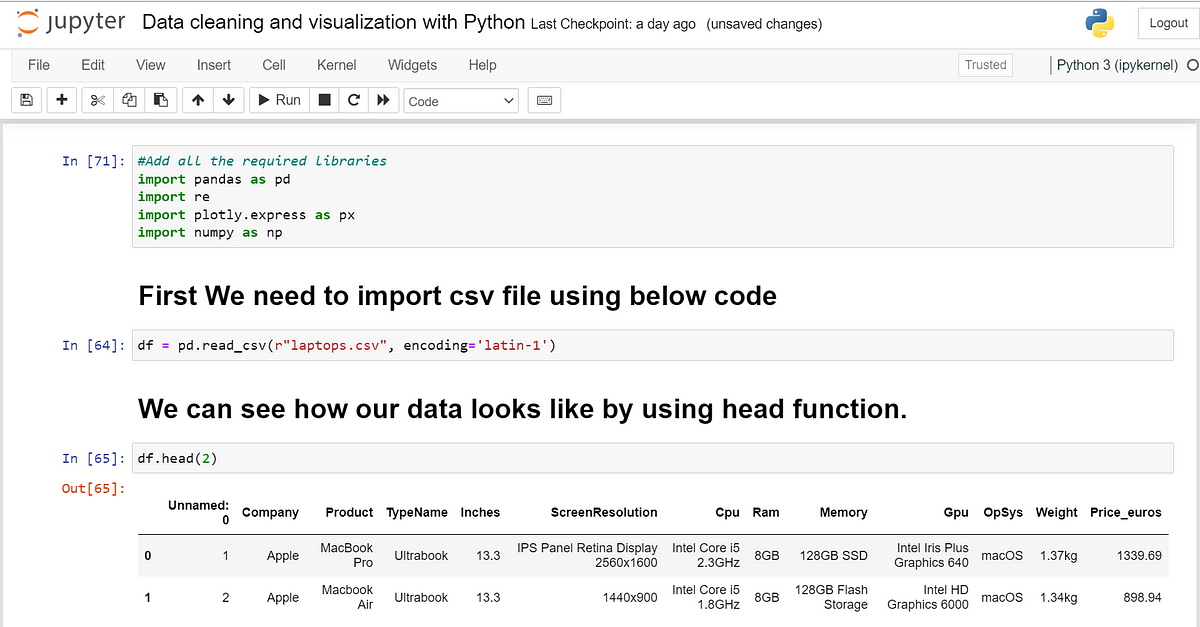The width and height of the screenshot is (1200, 627).
Task: Click into the imports code cell
Action: (653, 196)
